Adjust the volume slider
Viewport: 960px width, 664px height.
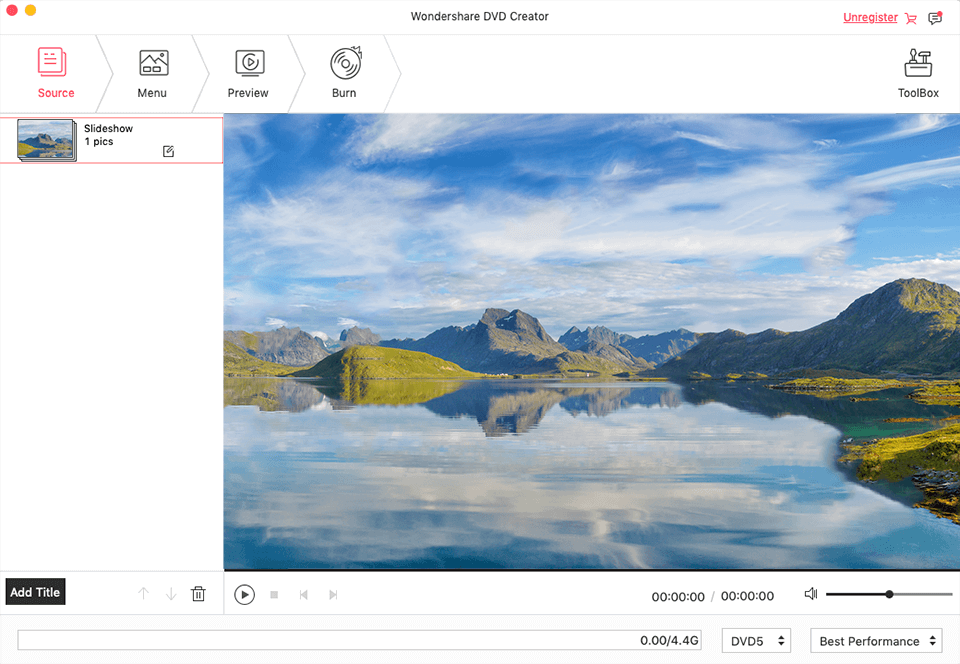coord(888,593)
